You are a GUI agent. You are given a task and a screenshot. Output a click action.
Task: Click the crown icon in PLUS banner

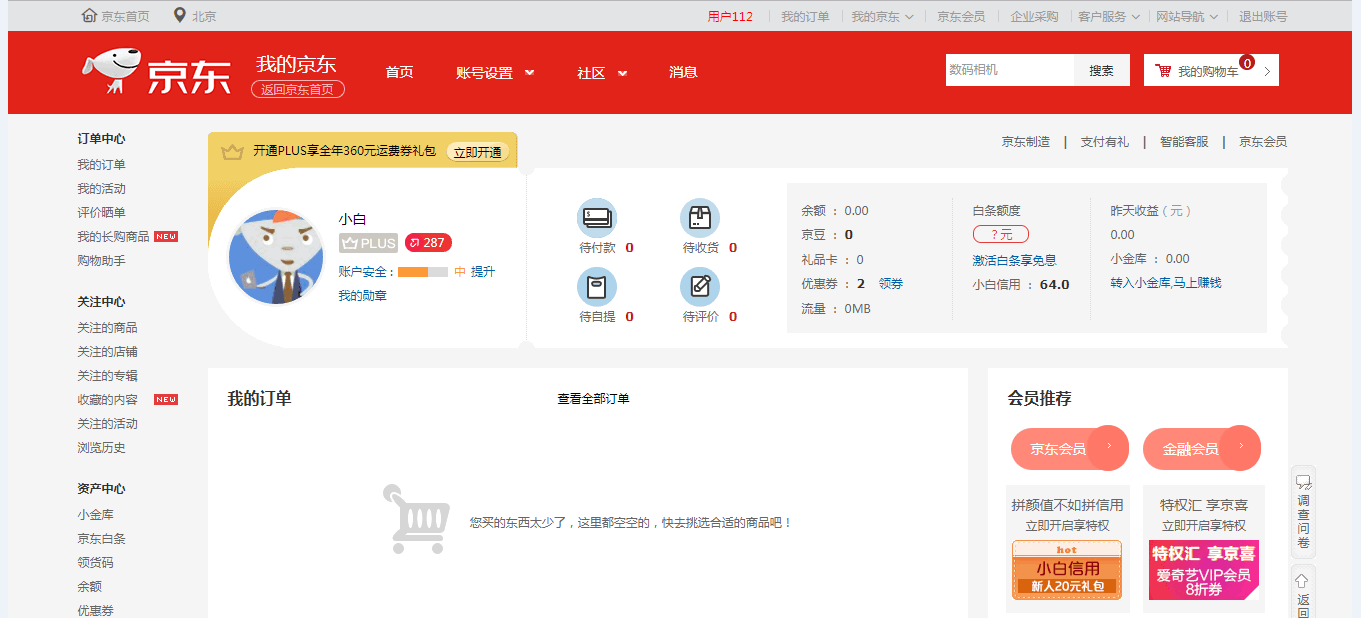[233, 152]
